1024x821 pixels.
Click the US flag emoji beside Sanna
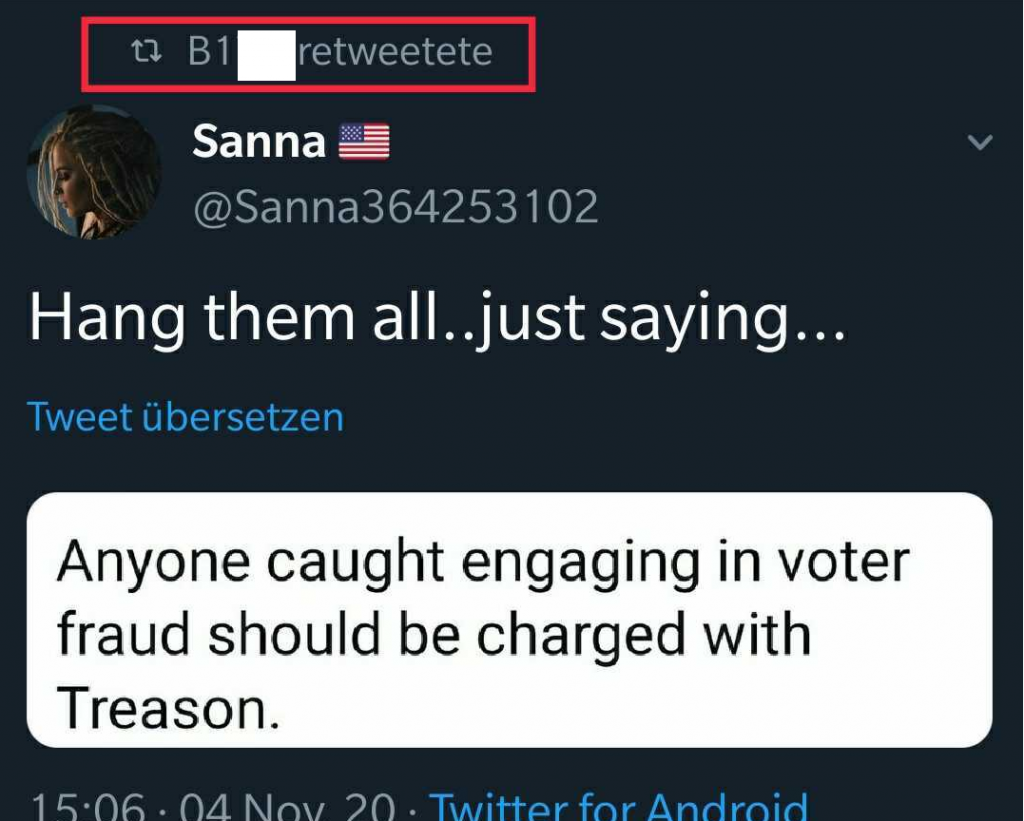tap(364, 142)
